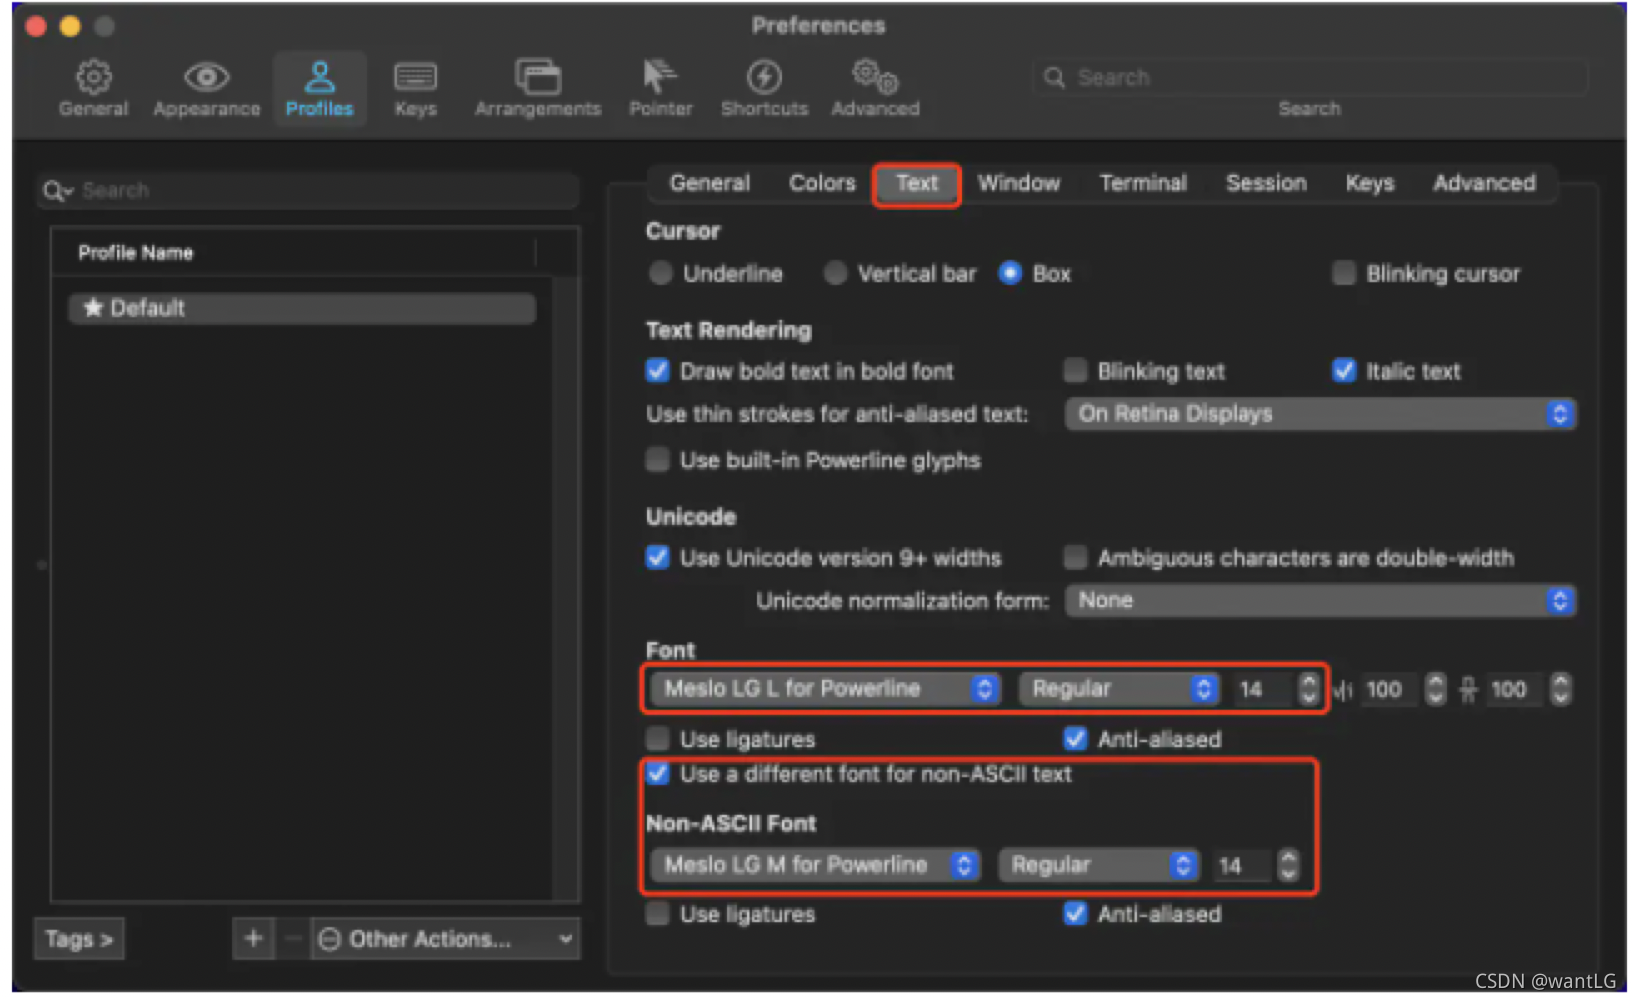The image size is (1632, 1000).
Task: Open the Meslo LG M for Powerline font dropdown
Action: click(815, 864)
